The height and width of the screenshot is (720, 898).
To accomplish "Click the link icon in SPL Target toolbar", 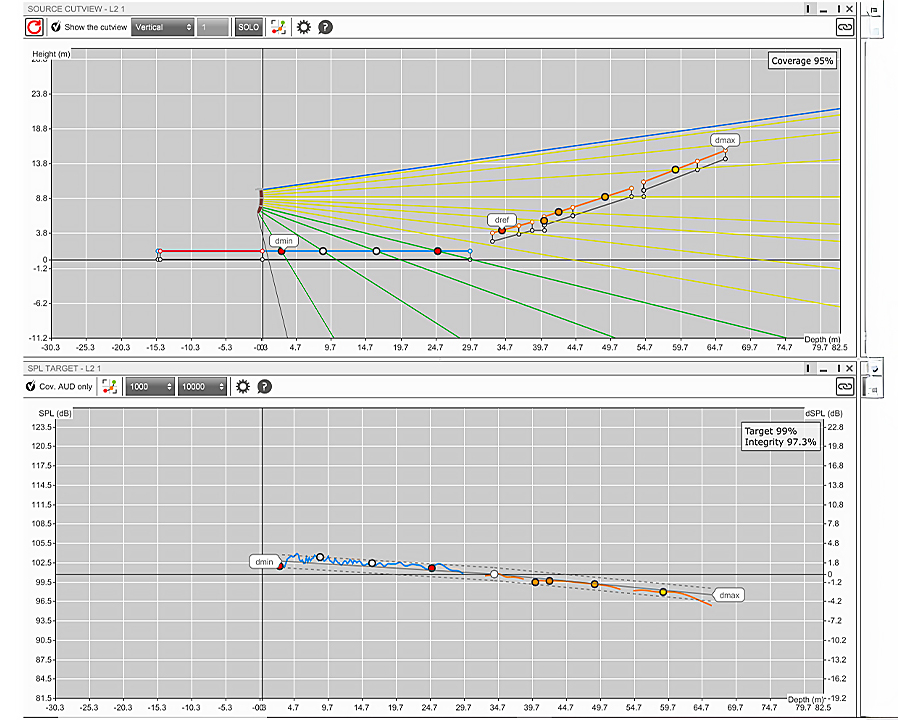I will 843,386.
